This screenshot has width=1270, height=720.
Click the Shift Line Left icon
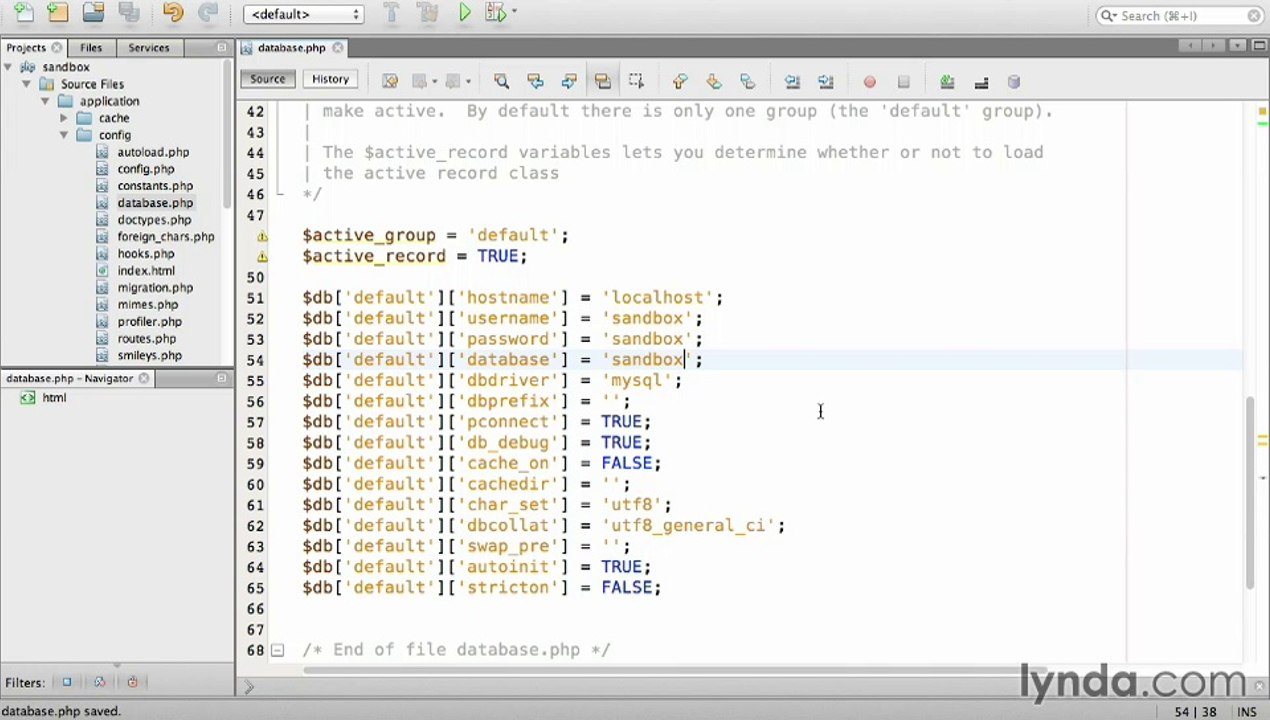coord(792,81)
